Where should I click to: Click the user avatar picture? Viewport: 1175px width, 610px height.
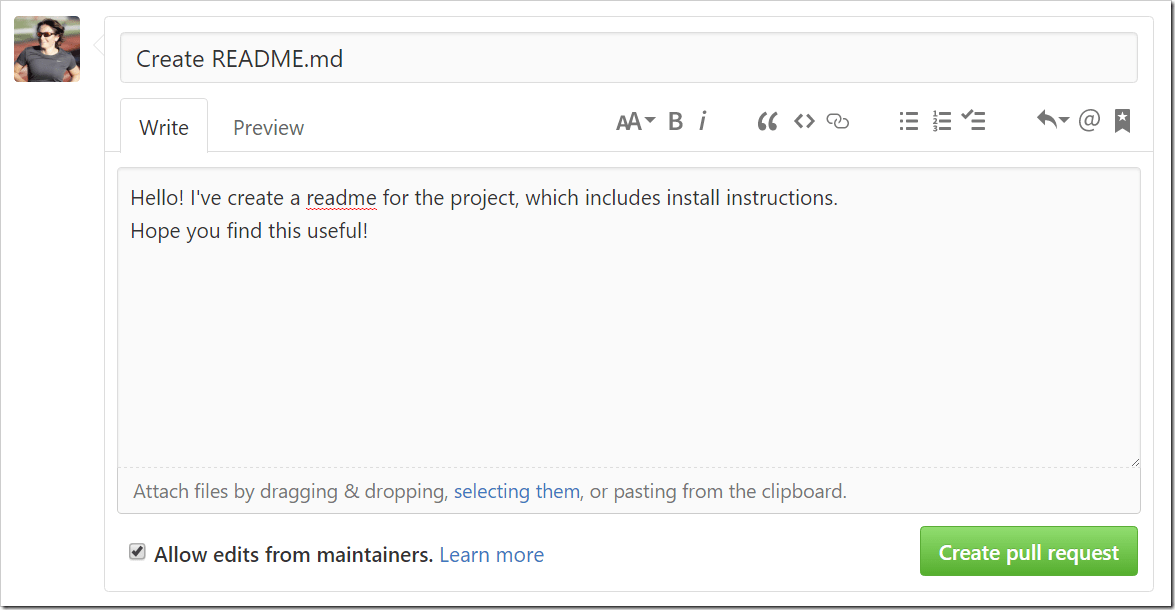click(x=46, y=48)
